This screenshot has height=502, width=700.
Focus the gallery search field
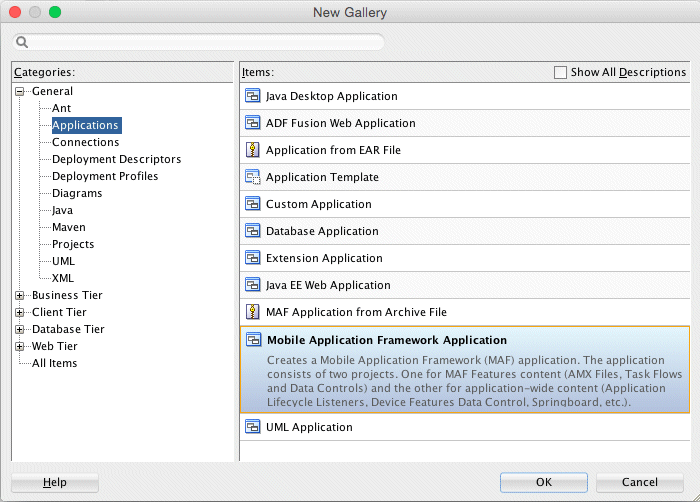(200, 43)
